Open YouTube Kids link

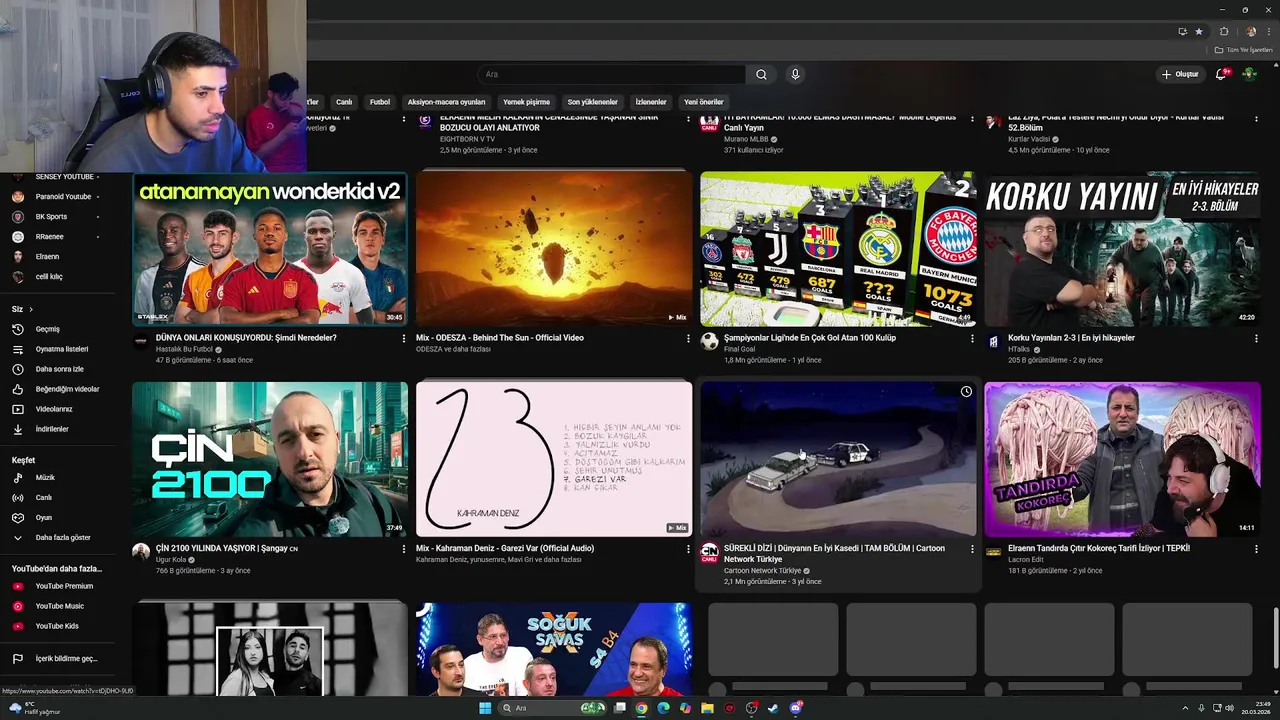click(x=58, y=626)
